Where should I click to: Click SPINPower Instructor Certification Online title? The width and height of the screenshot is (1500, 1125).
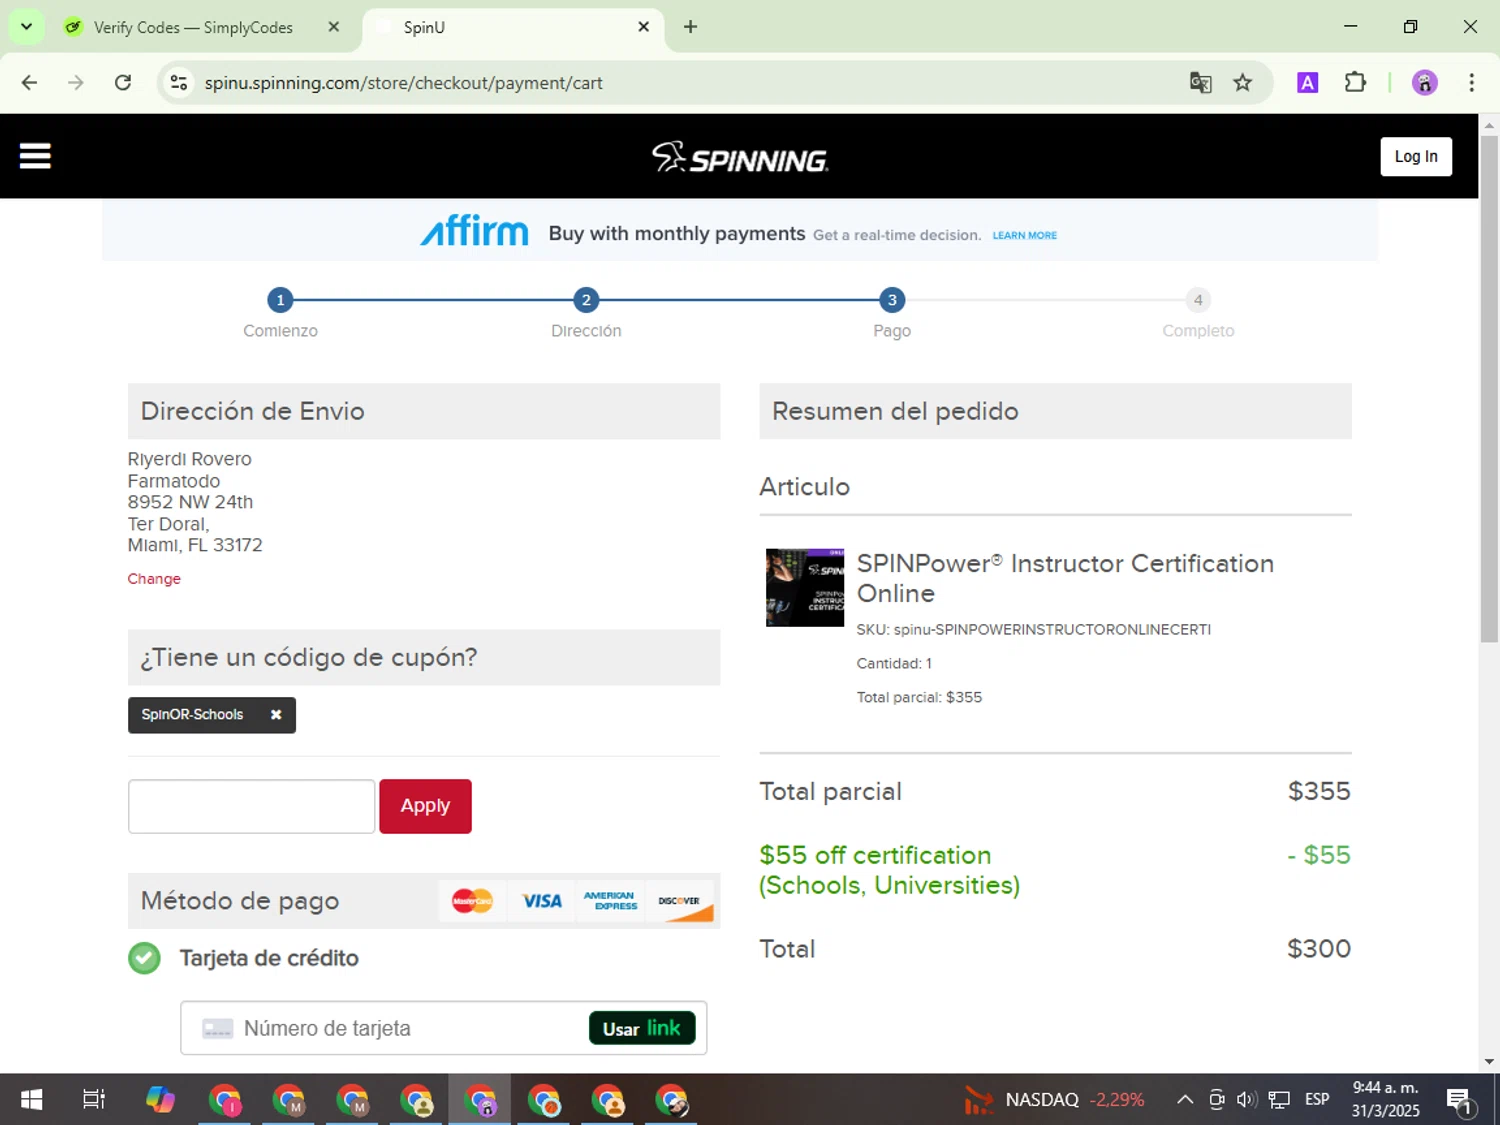(1065, 578)
